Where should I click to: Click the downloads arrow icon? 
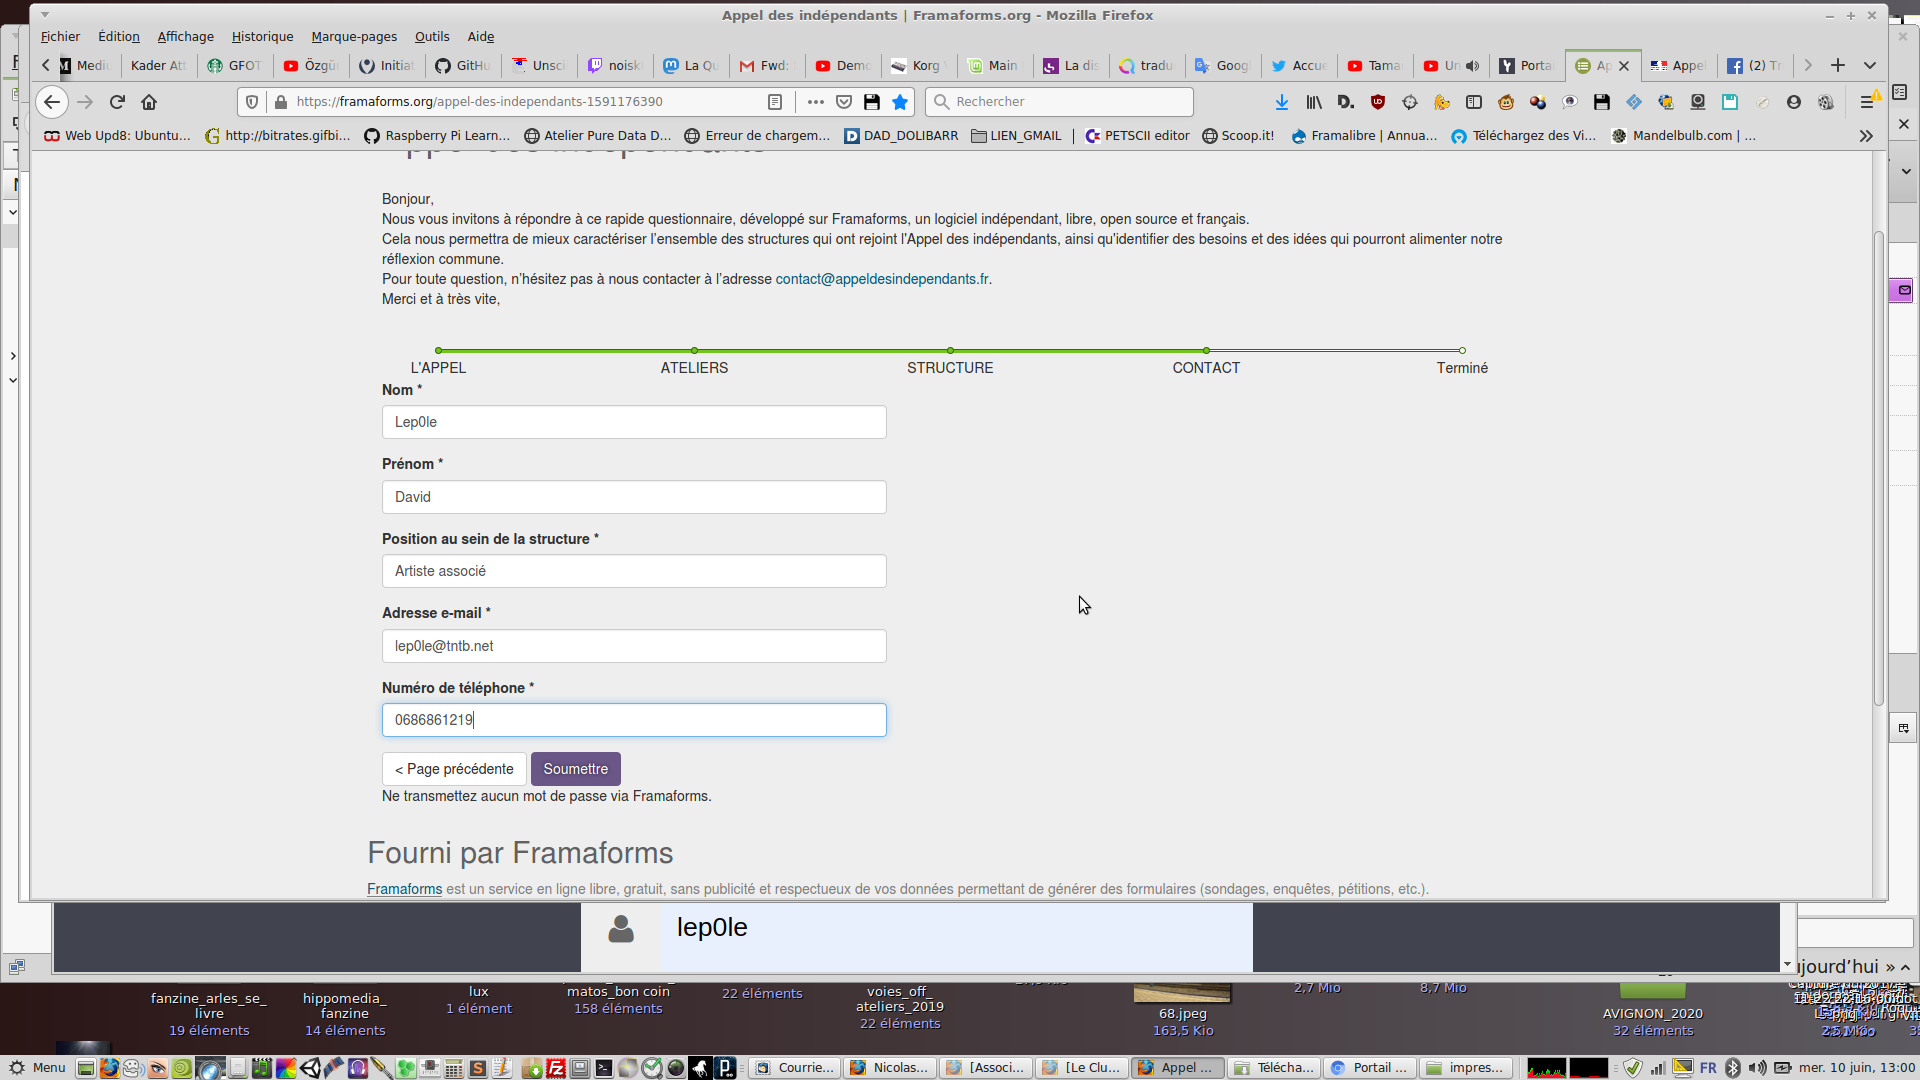click(x=1281, y=102)
